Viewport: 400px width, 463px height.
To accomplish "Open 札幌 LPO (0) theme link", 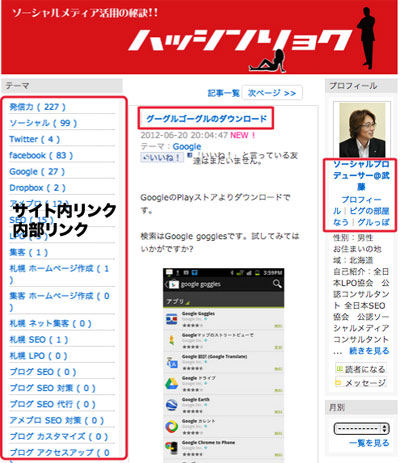I will tap(38, 356).
